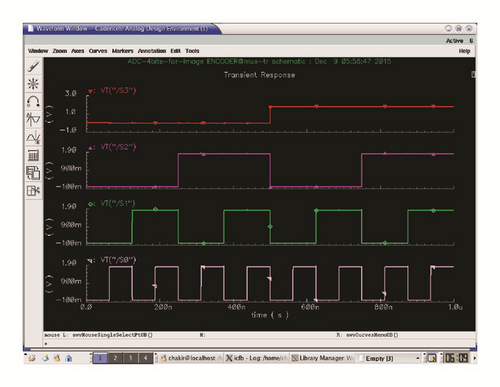Click the crosshair-on-waveform marker icon

point(33,119)
